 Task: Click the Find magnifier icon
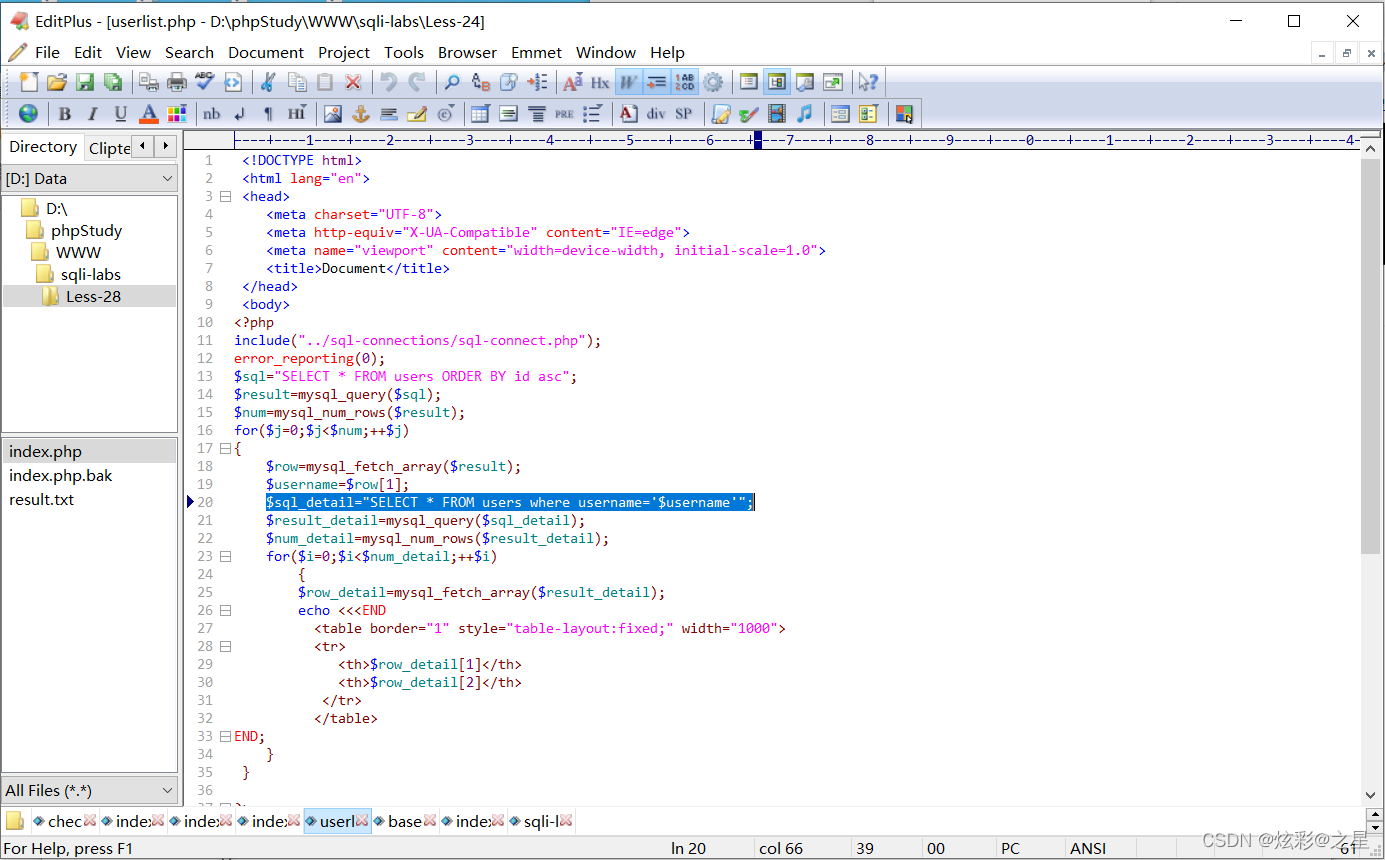click(x=452, y=82)
